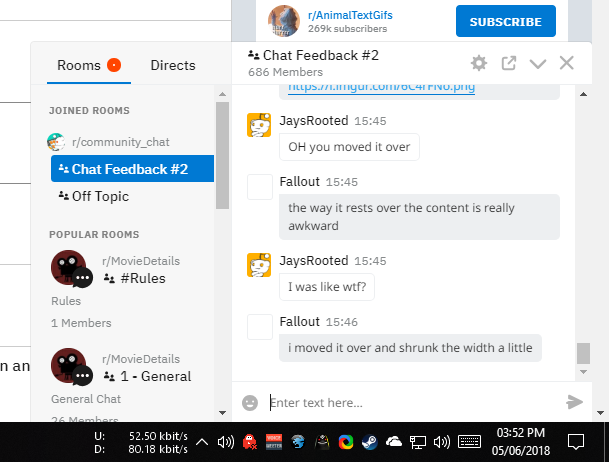Viewport: 609px width, 462px height.
Task: Open the imgur.com image link
Action: [x=381, y=88]
